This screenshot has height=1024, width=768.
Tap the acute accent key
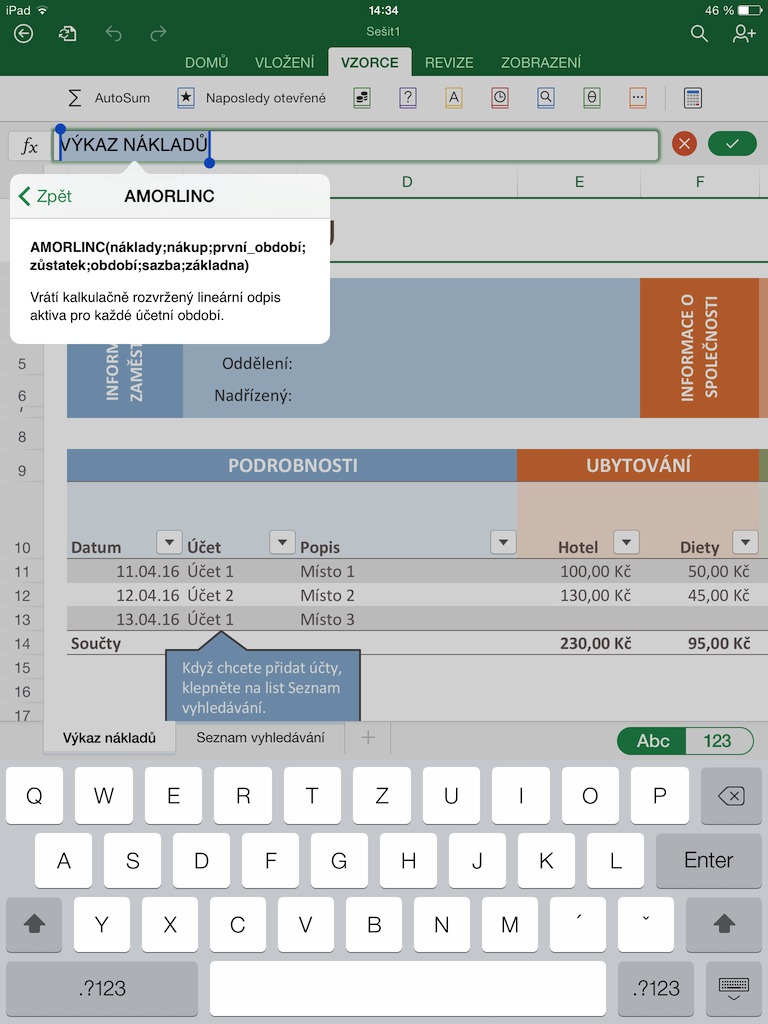tap(578, 925)
